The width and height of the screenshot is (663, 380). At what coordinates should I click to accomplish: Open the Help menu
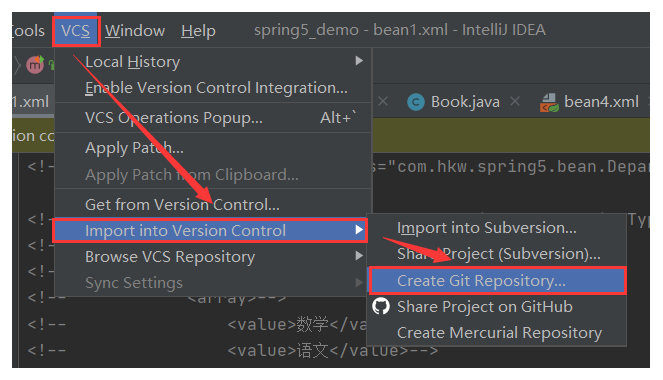tap(198, 31)
